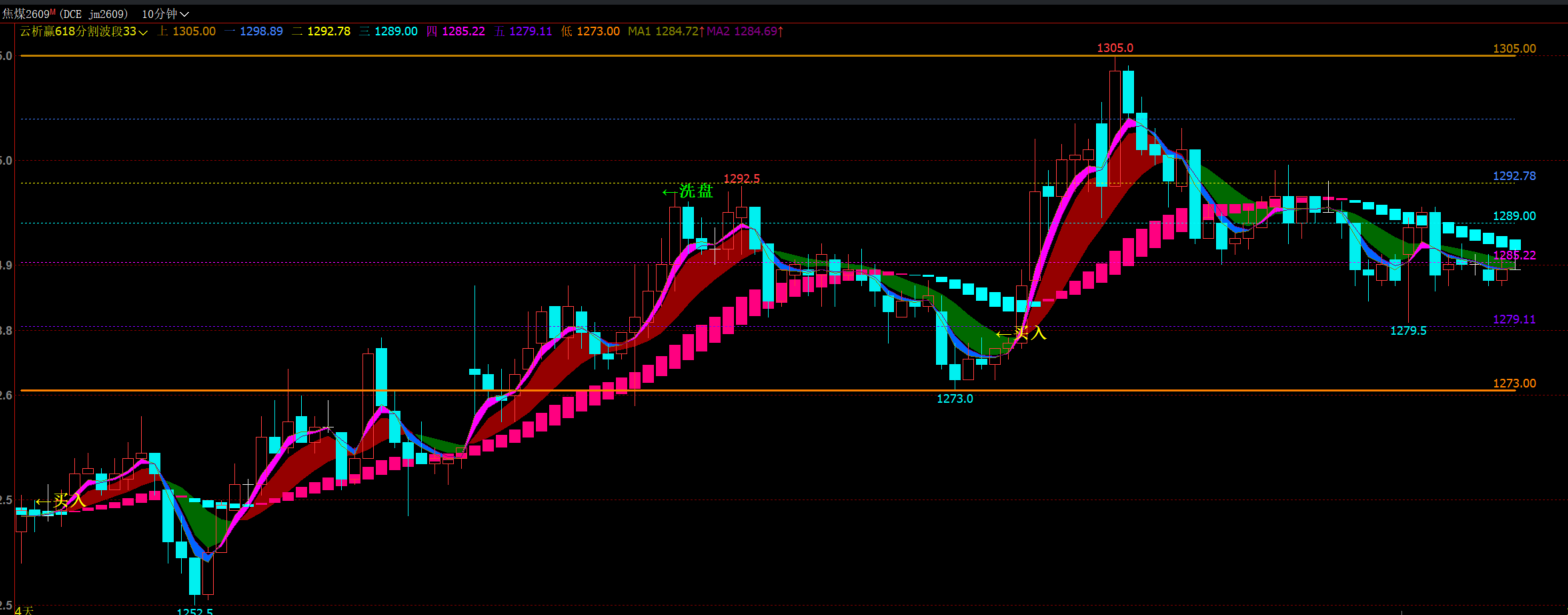The height and width of the screenshot is (615, 1568).
Task: Click the right-edge 1292.78 level label
Action: point(1514,176)
